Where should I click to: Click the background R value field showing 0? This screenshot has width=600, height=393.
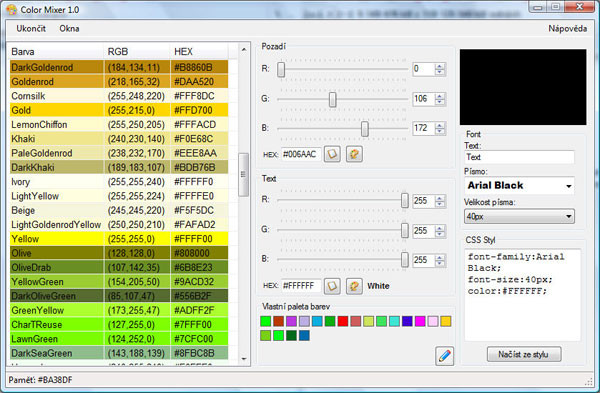tap(424, 69)
